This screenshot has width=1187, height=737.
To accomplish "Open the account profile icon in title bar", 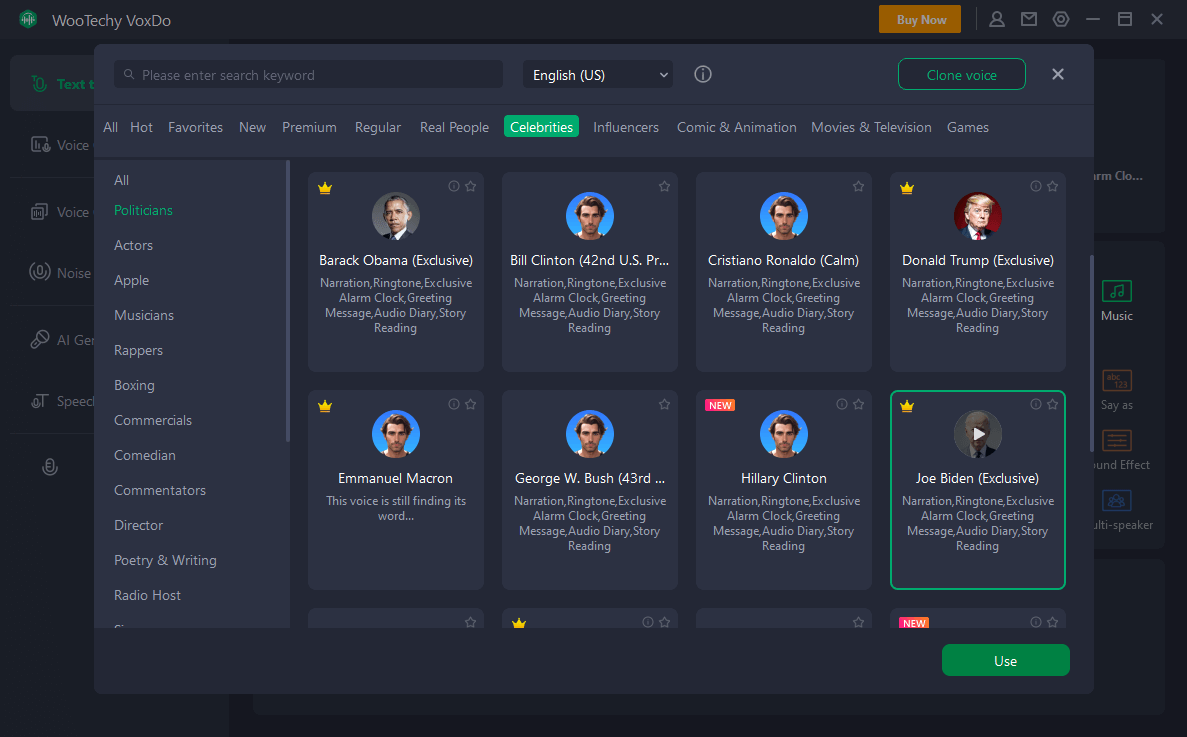I will (x=997, y=19).
